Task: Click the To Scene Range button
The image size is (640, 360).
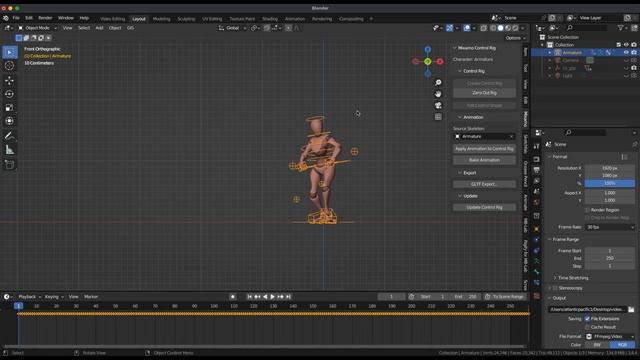Action: point(505,297)
